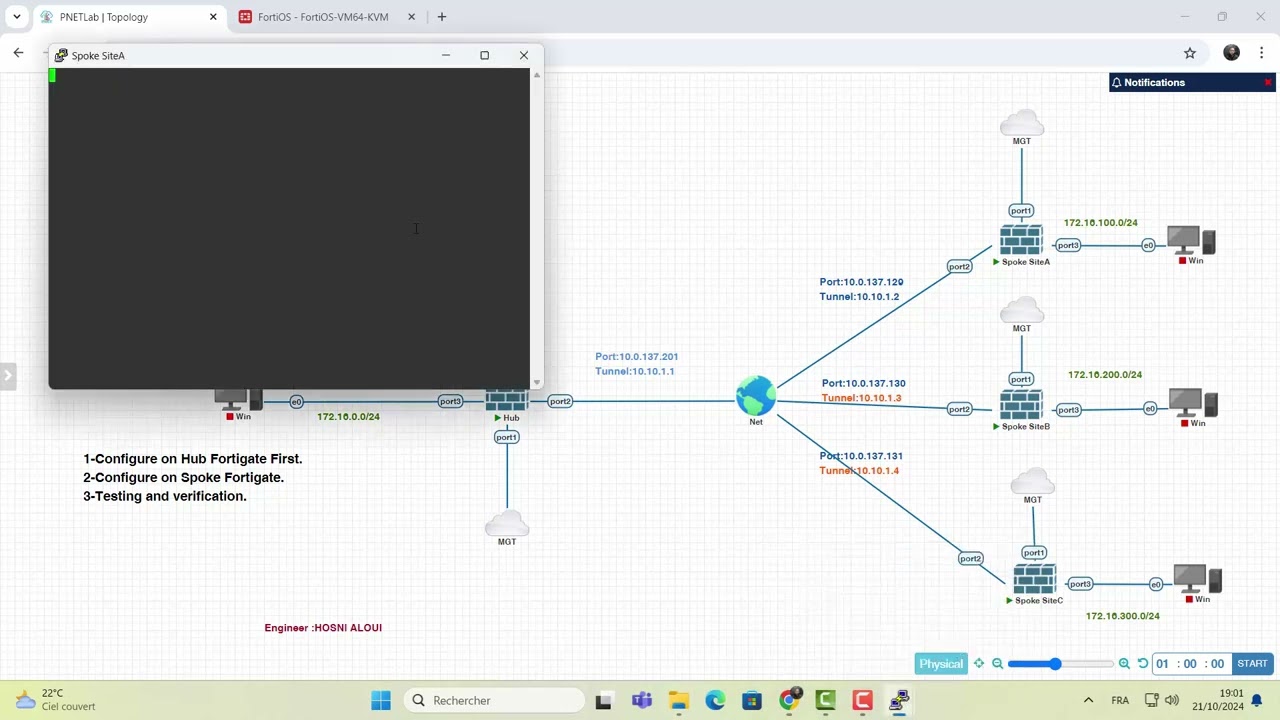This screenshot has height=720, width=1280.
Task: Select the MGT cloud above Spoke SiteB
Action: (1021, 310)
